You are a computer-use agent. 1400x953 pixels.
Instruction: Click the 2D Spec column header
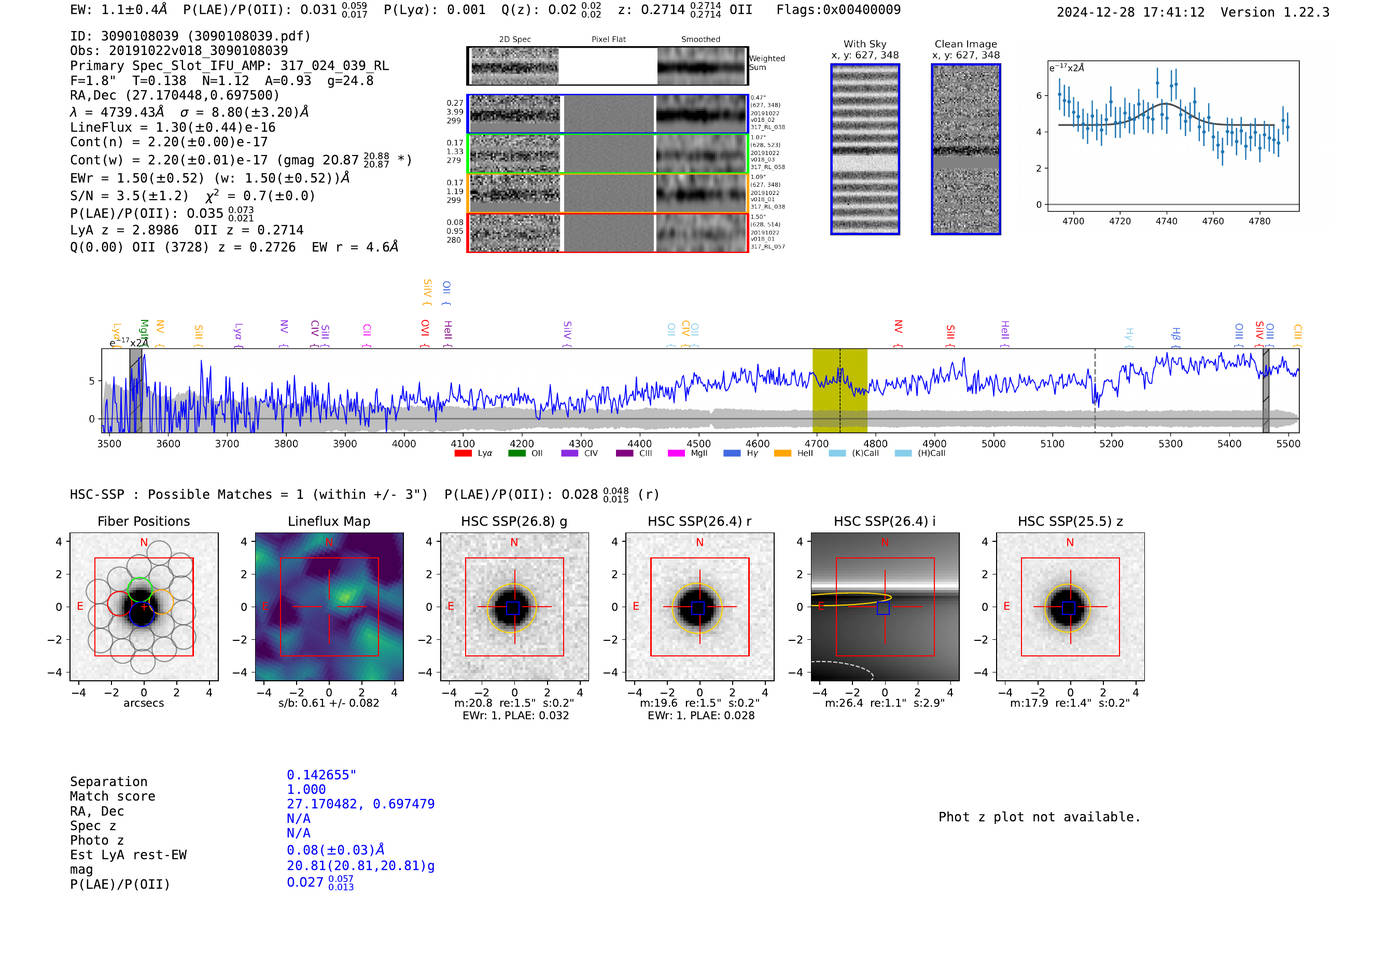(x=515, y=40)
